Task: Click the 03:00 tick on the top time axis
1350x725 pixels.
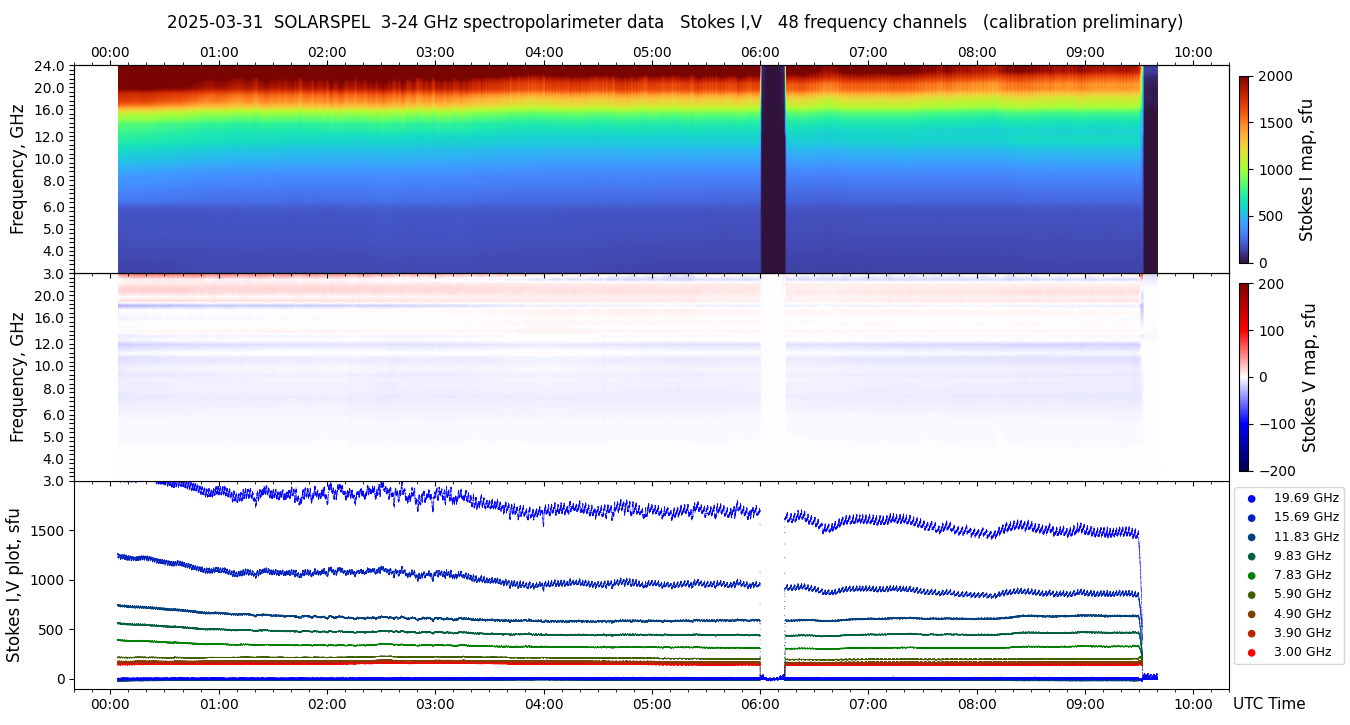Action: pyautogui.click(x=435, y=52)
